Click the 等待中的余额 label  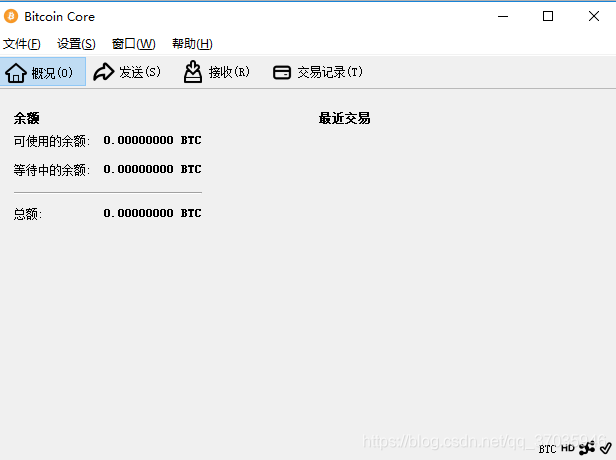click(x=52, y=170)
